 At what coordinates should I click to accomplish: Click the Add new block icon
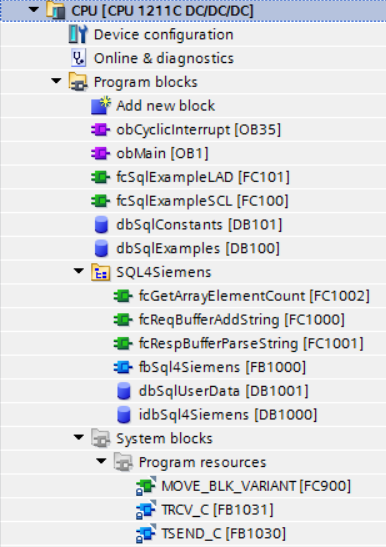101,106
